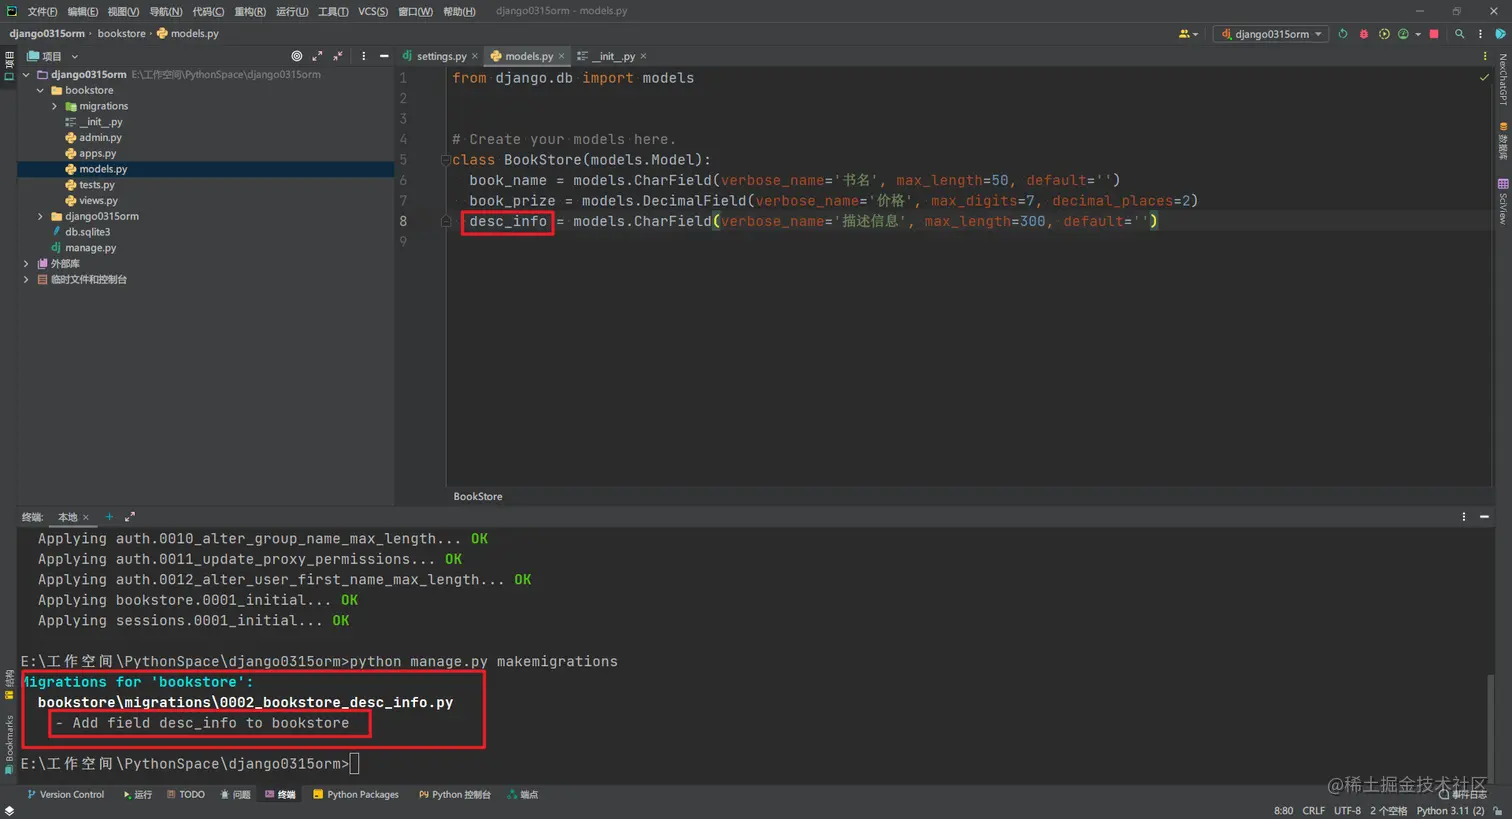The width and height of the screenshot is (1512, 819).
Task: Open the VCS(S) menu
Action: (373, 11)
